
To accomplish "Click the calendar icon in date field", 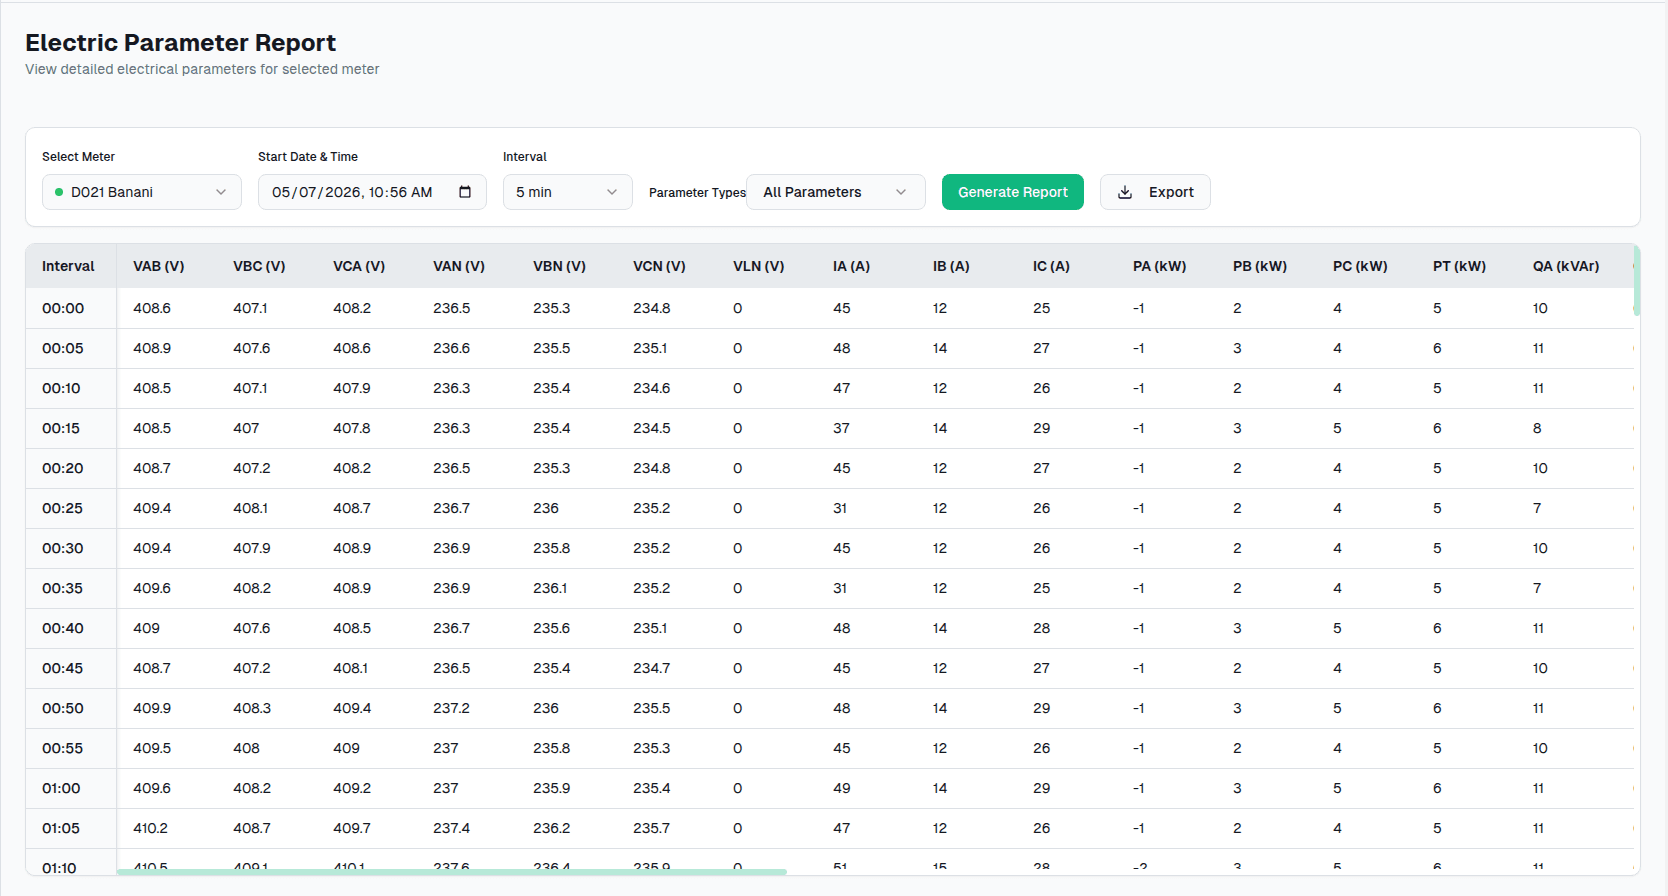I will pos(465,192).
